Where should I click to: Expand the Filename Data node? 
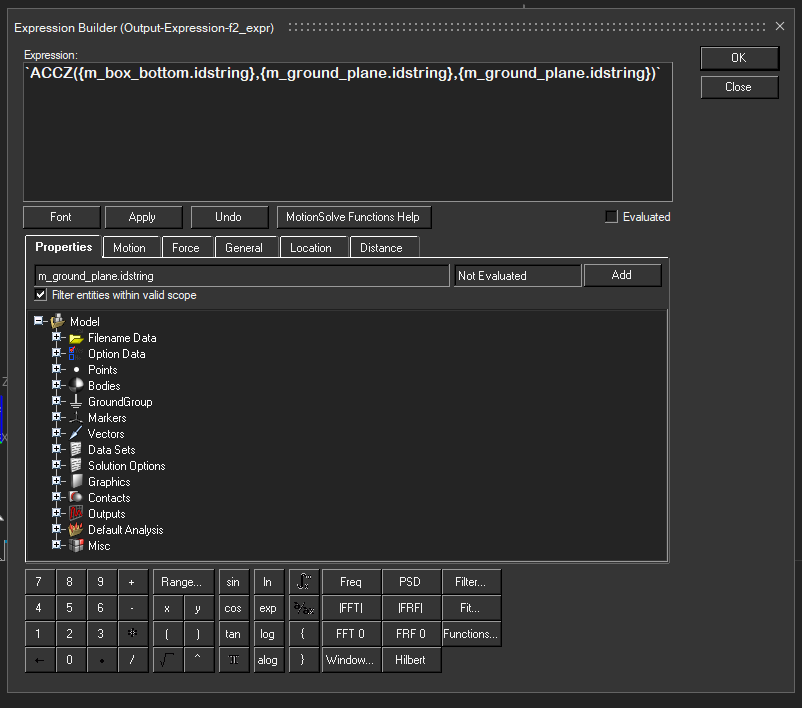56,337
